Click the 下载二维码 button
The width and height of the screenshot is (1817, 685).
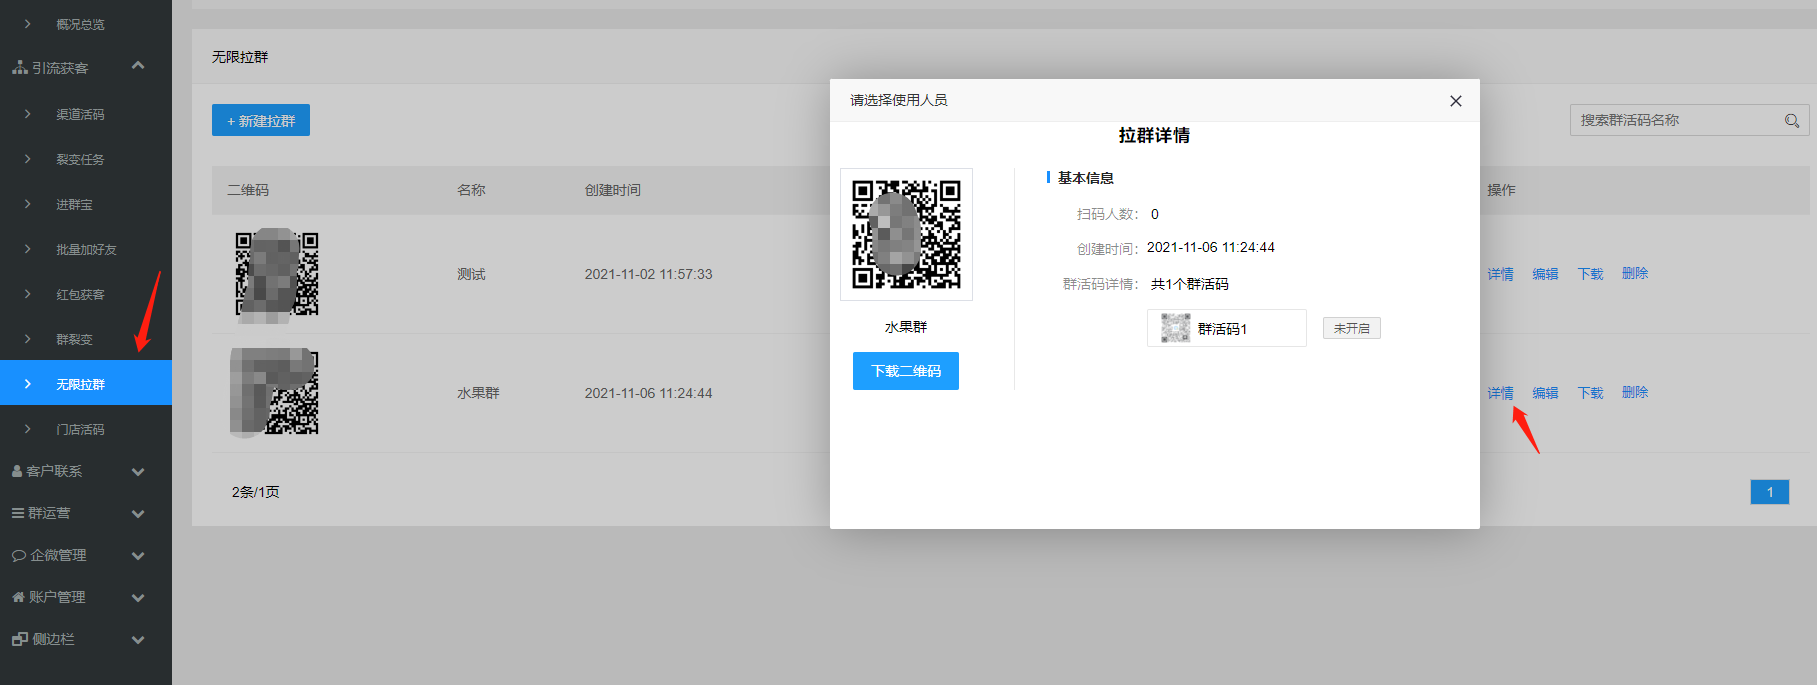point(906,371)
